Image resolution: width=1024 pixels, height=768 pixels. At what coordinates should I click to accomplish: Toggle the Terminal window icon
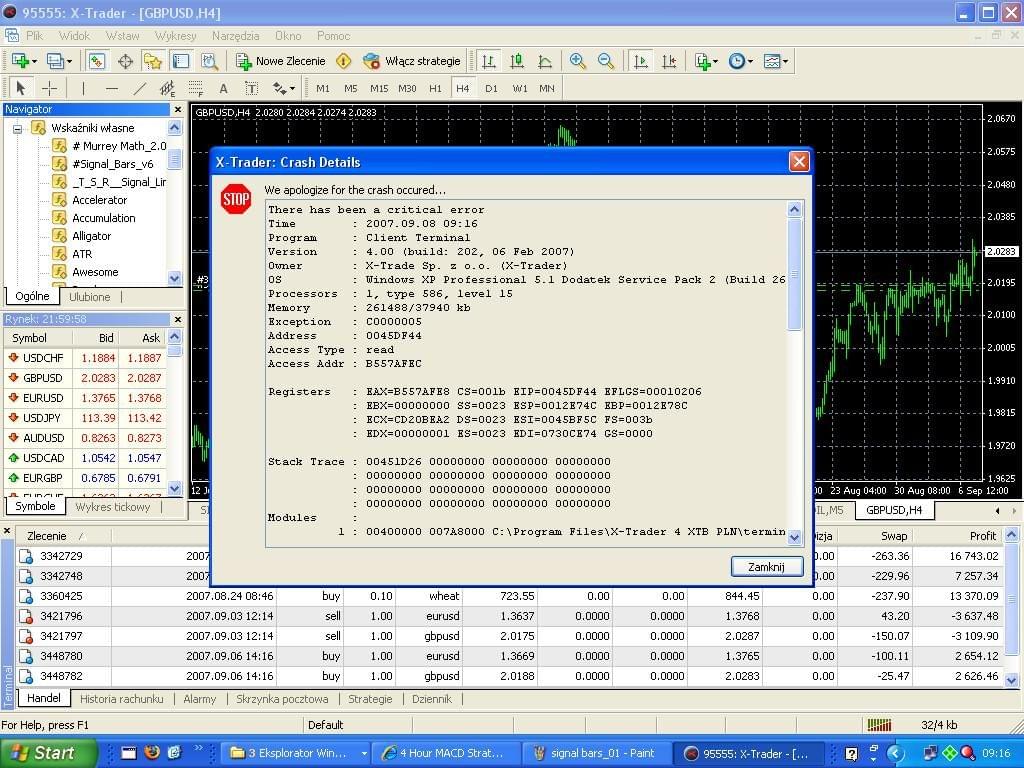click(181, 61)
